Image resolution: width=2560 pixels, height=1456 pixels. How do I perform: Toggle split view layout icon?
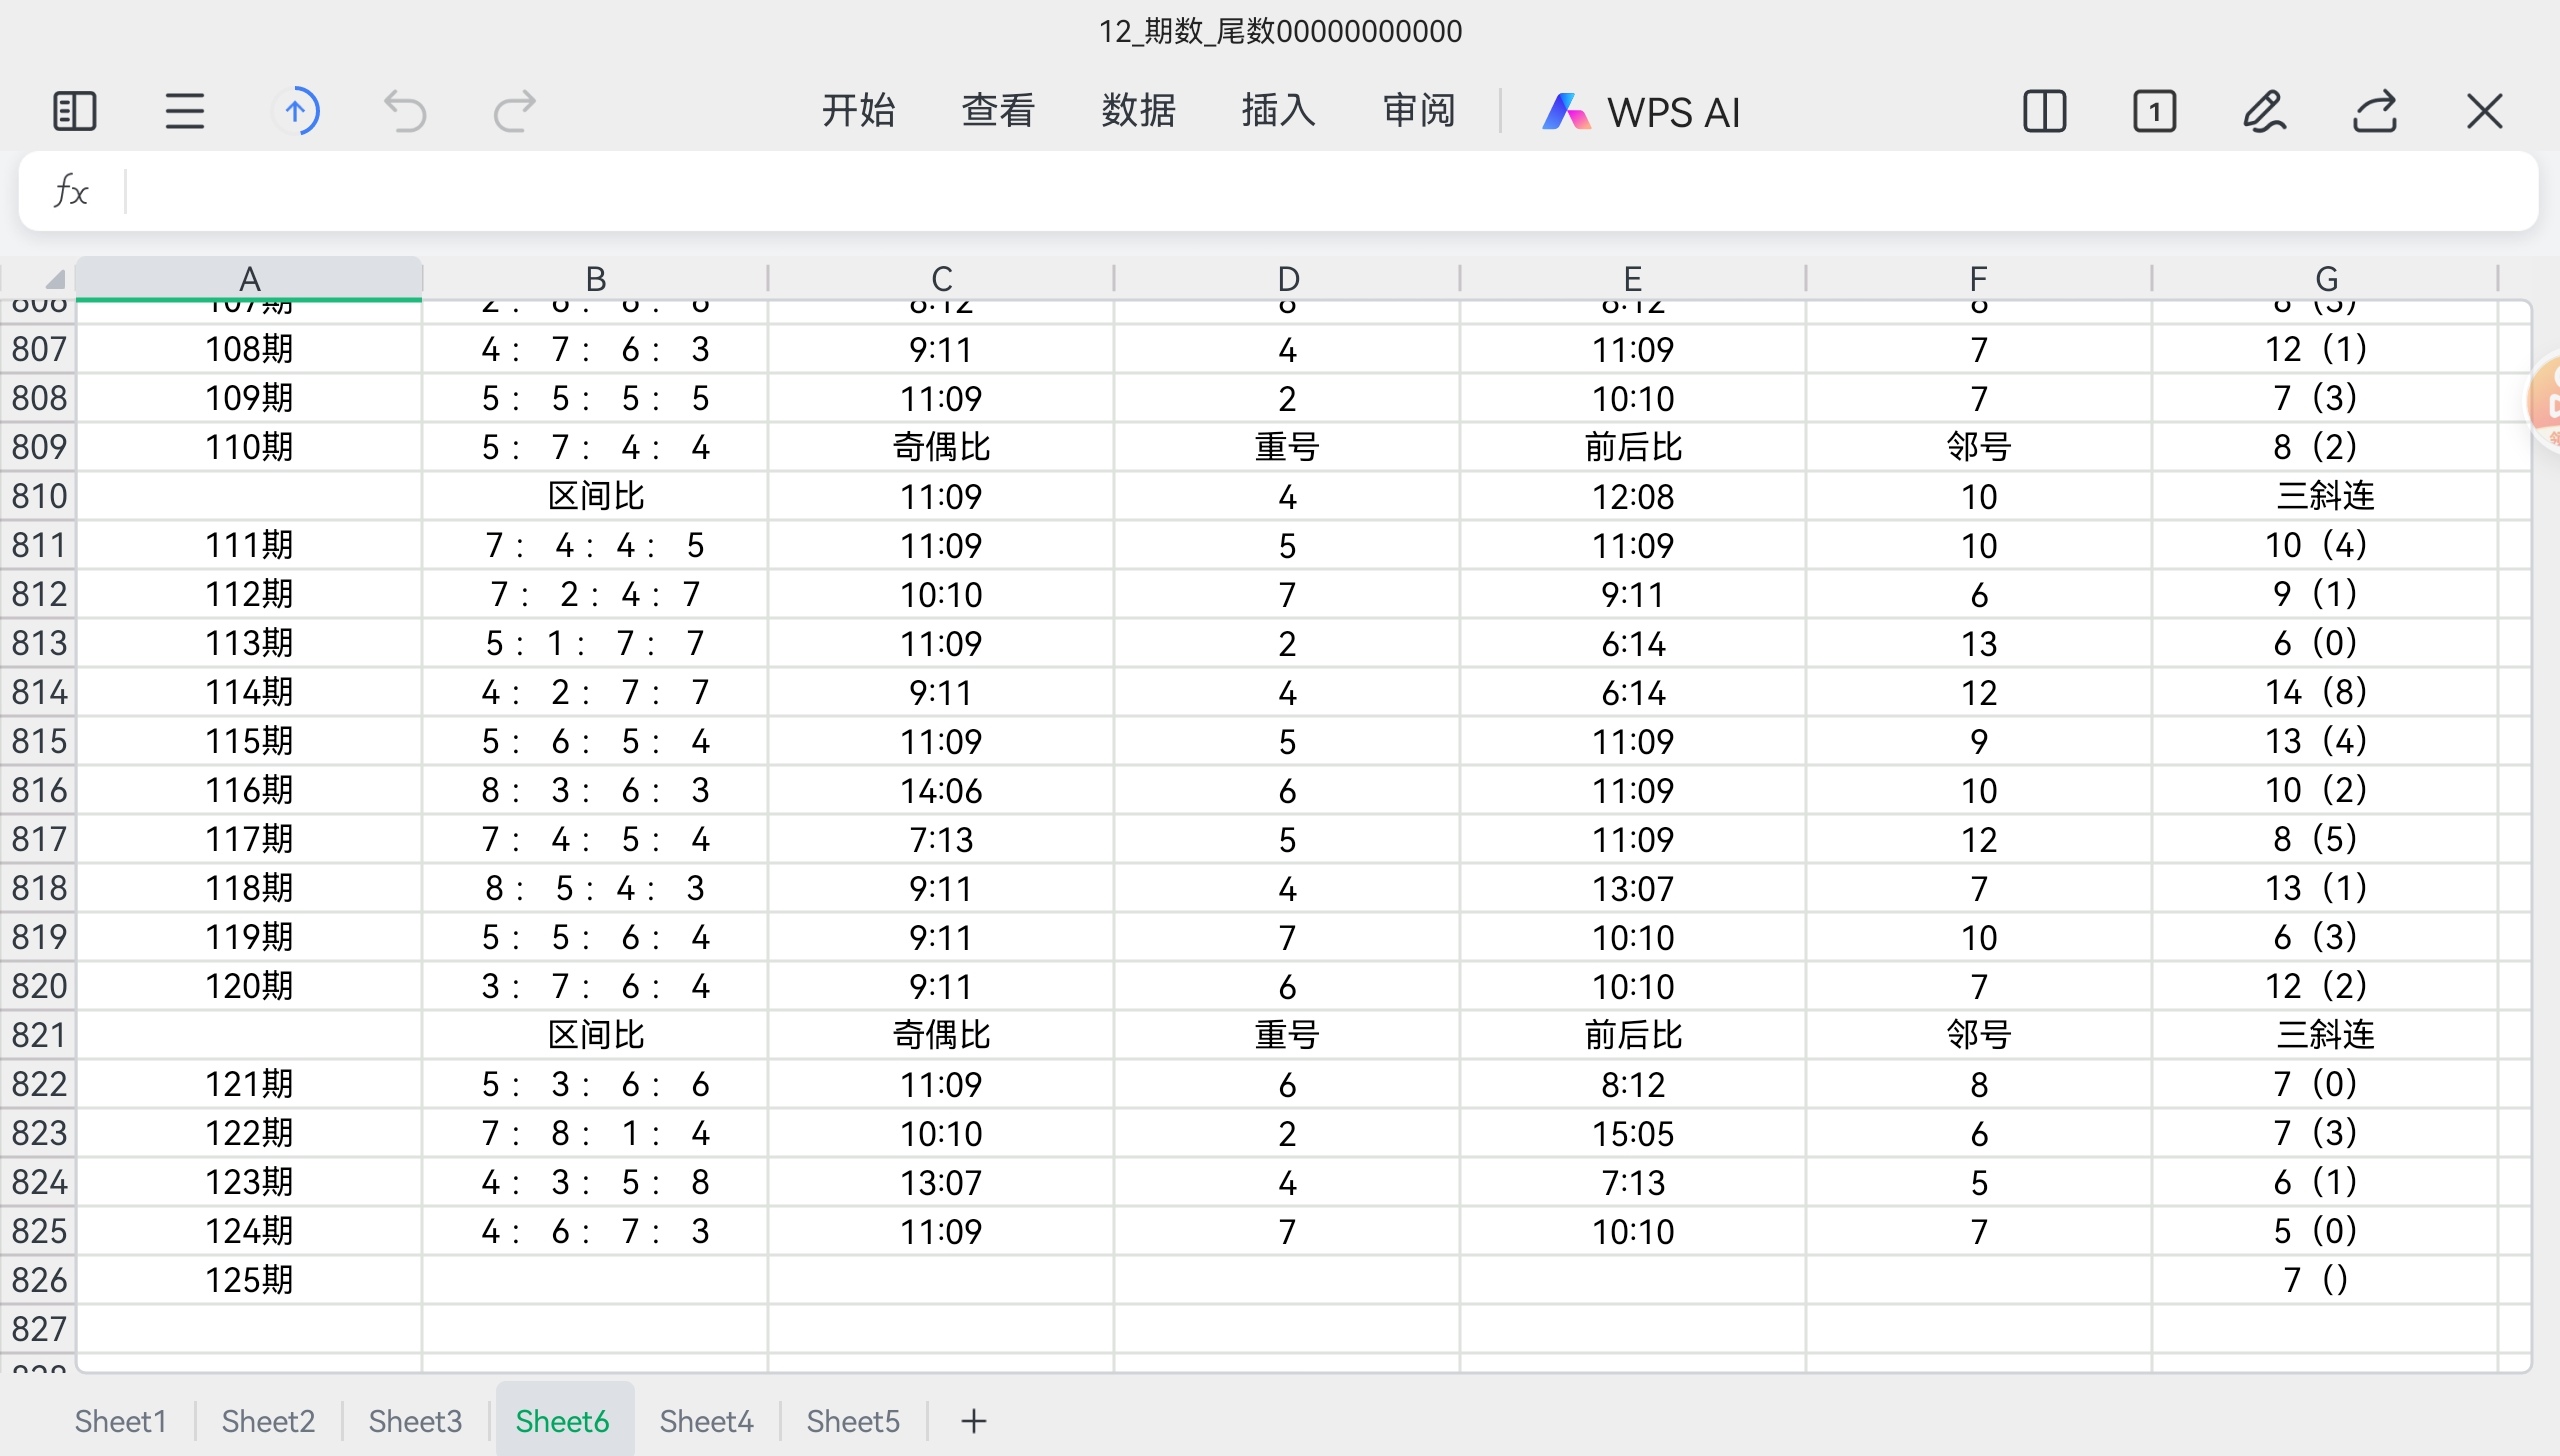point(2044,111)
